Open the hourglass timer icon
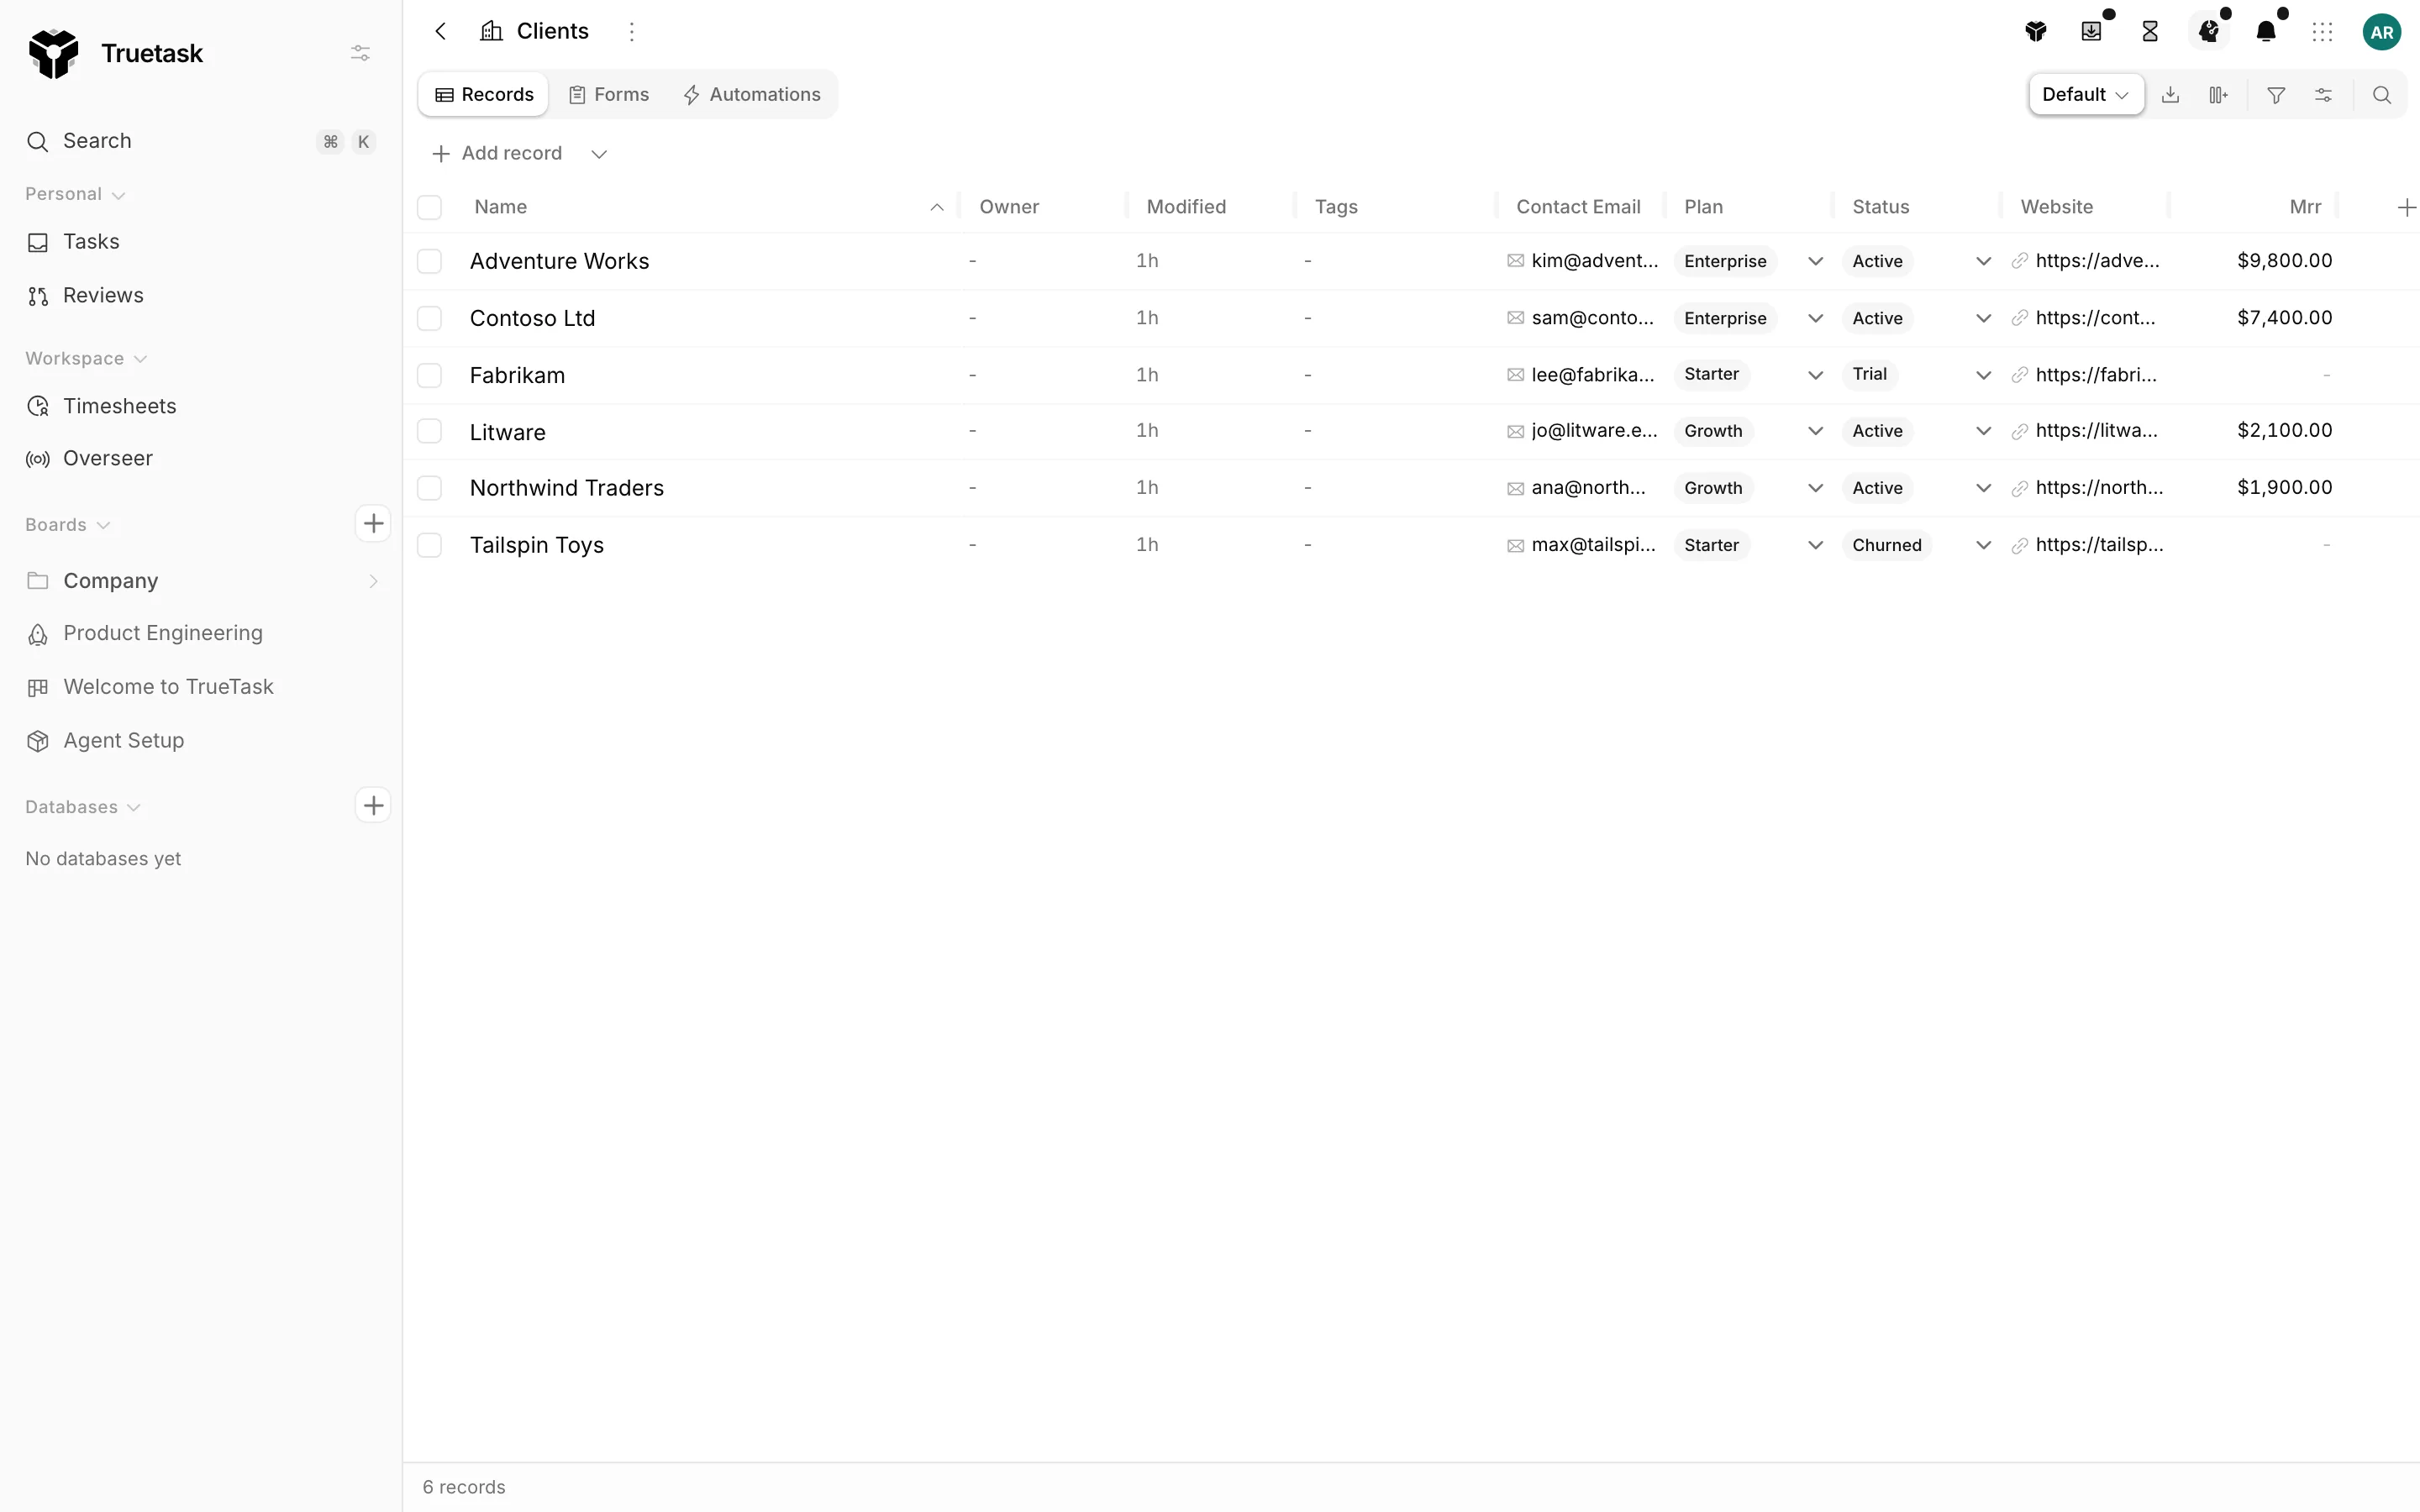2420x1512 pixels. coord(2150,32)
